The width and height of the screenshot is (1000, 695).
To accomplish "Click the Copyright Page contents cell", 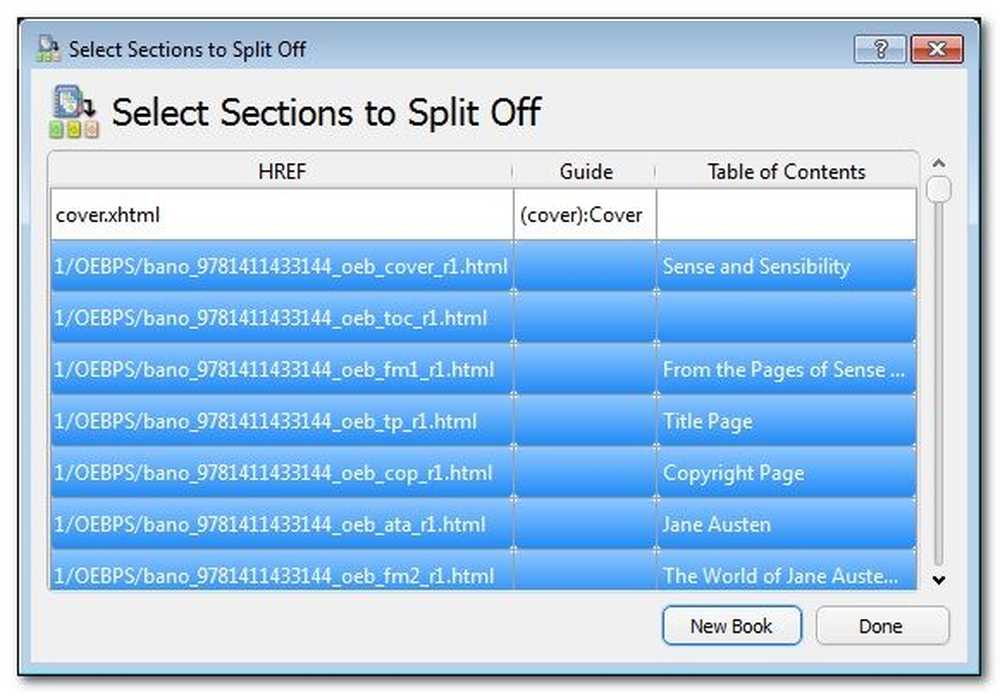I will click(786, 472).
